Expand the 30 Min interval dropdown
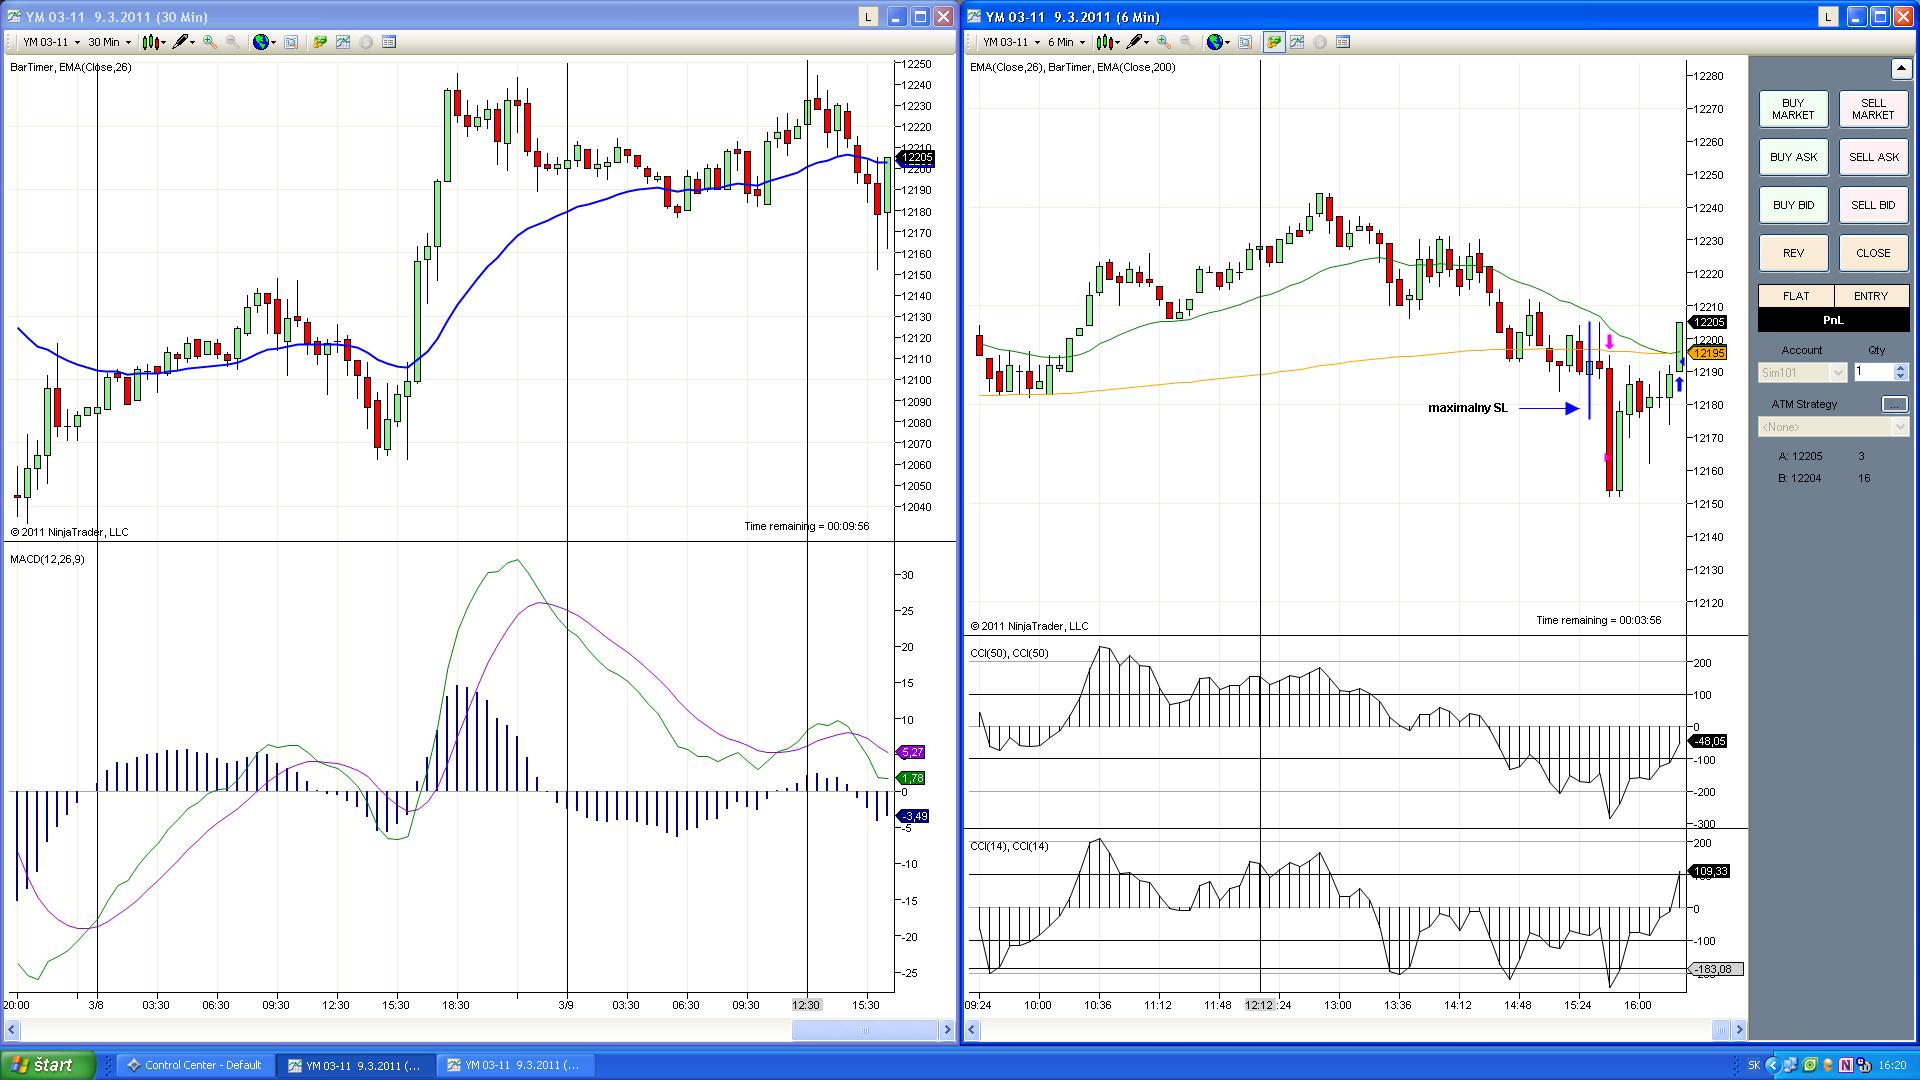Screen dimensions: 1920x1080 [128, 43]
